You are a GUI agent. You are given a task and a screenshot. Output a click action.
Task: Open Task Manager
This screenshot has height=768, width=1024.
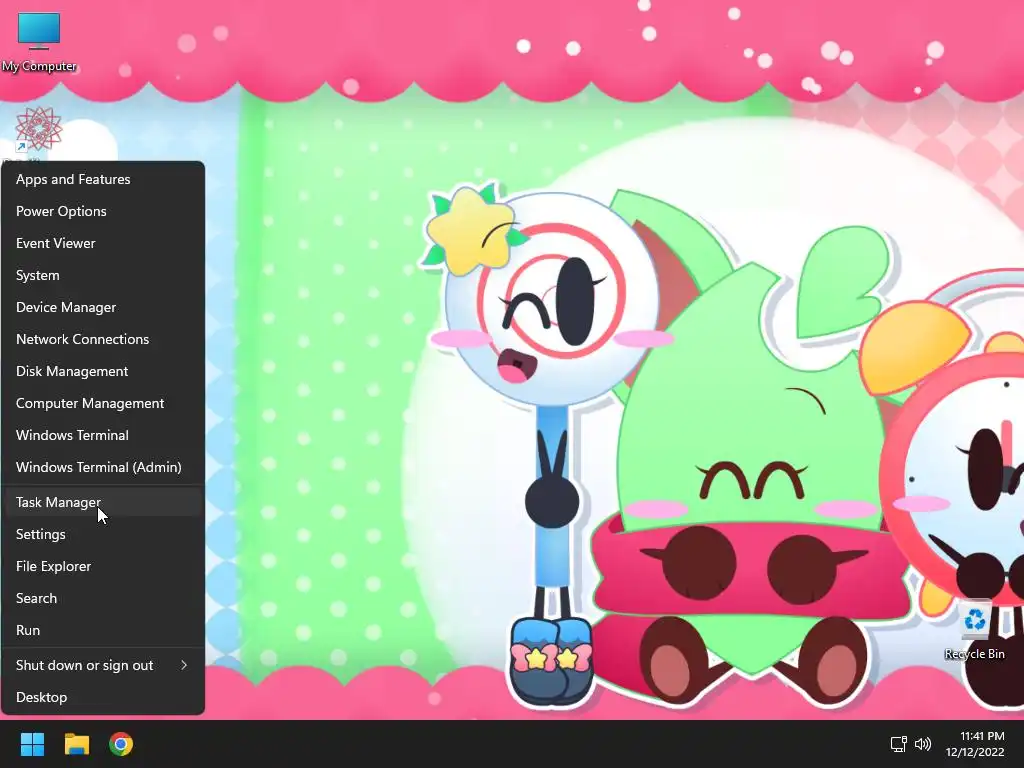click(103, 502)
